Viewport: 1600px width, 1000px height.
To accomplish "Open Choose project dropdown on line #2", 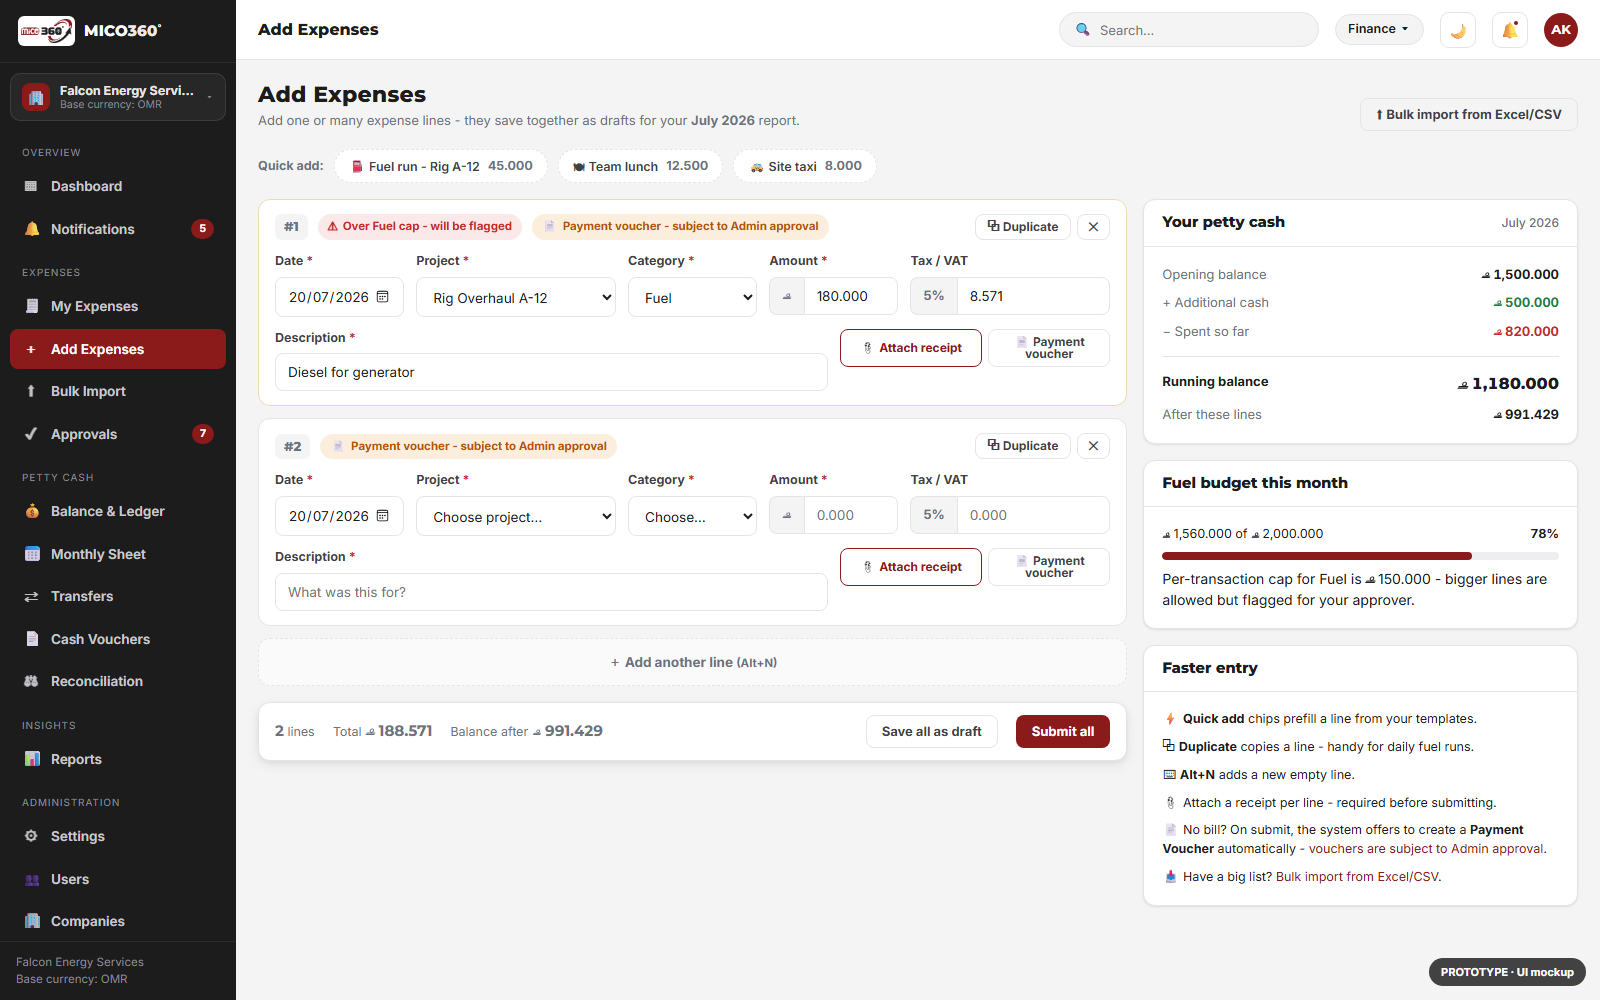I will 516,516.
